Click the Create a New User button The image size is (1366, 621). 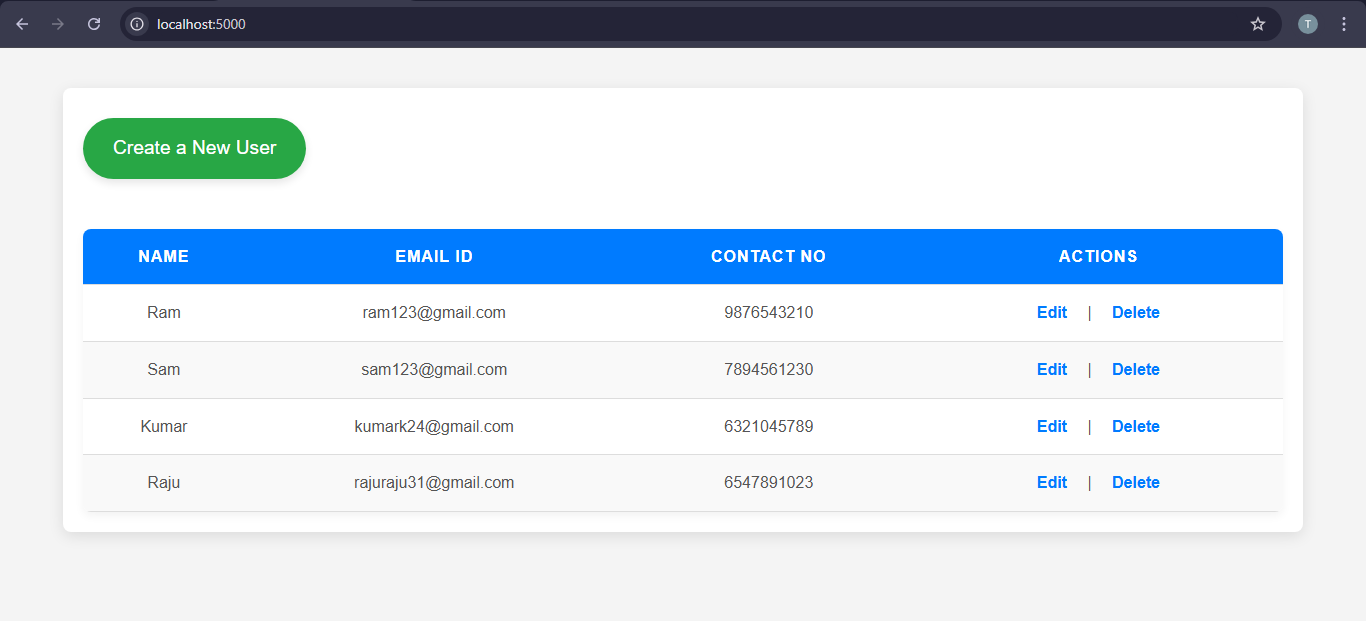click(194, 148)
